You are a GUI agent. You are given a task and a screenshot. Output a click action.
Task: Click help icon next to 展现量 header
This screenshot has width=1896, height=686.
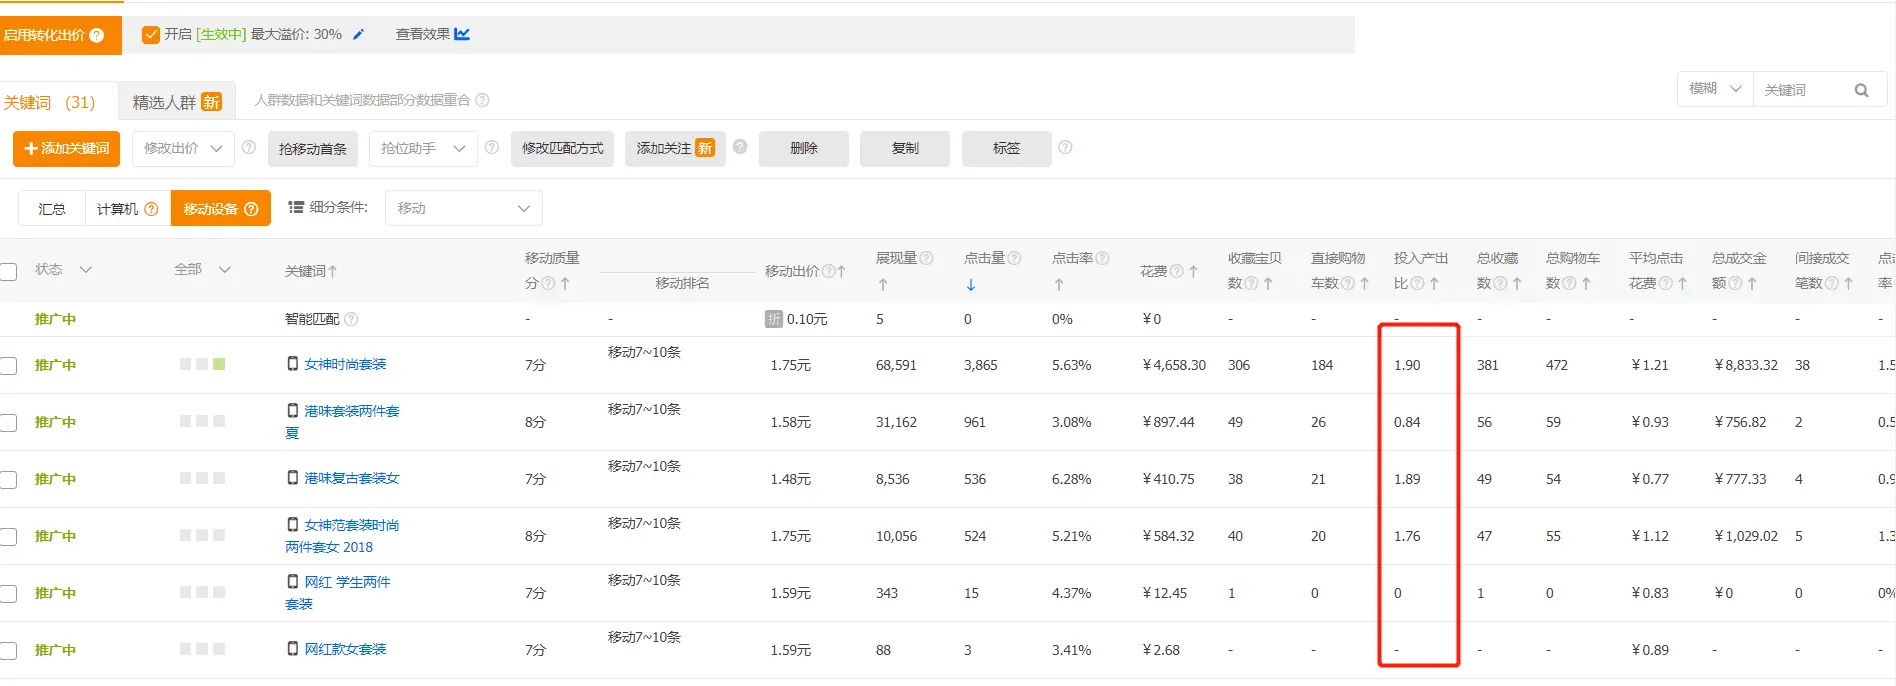pos(926,258)
